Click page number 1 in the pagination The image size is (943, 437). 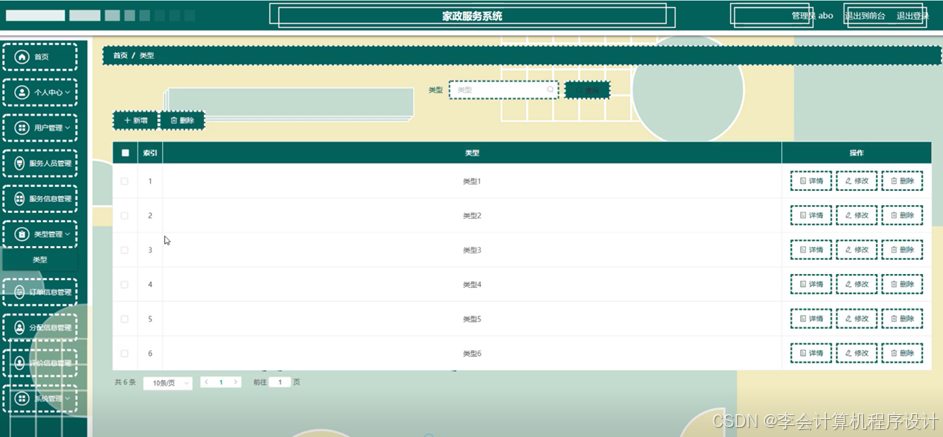coord(221,382)
